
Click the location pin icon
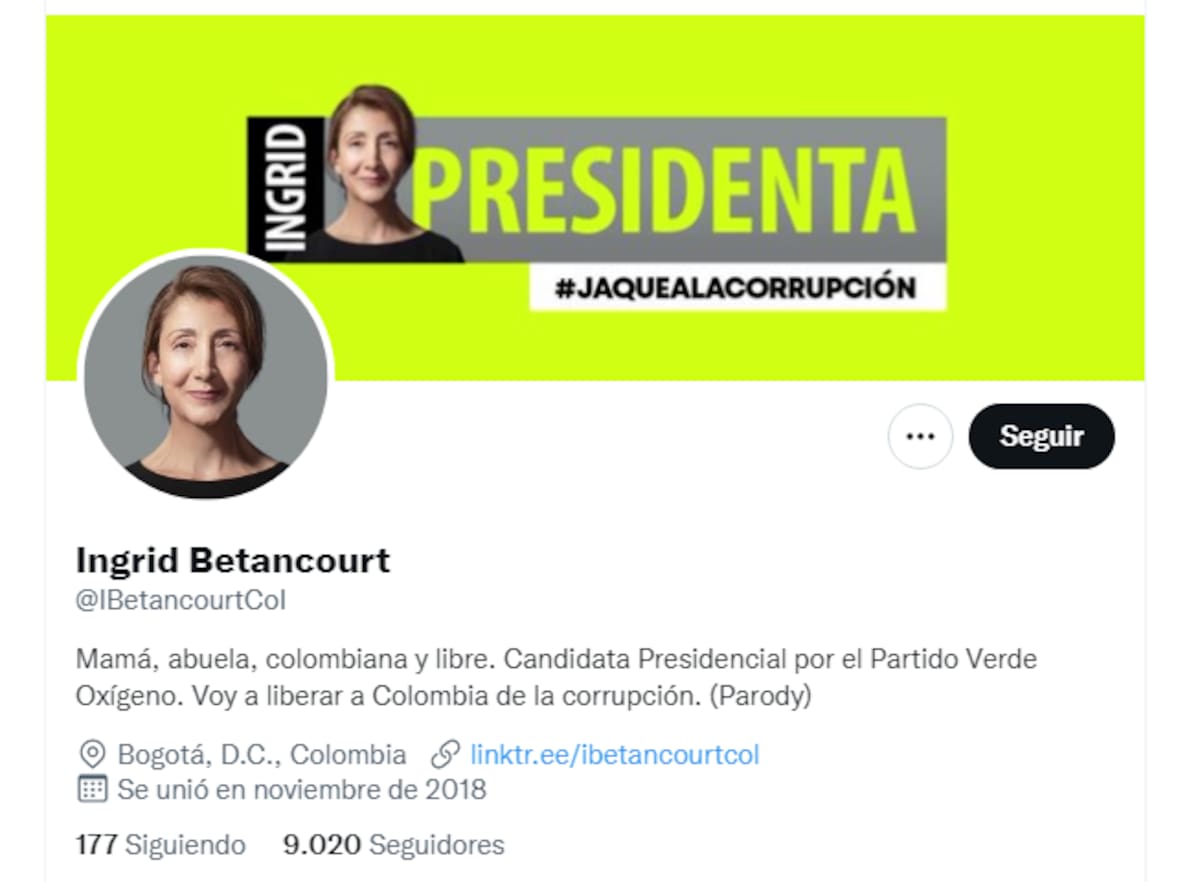tap(92, 754)
